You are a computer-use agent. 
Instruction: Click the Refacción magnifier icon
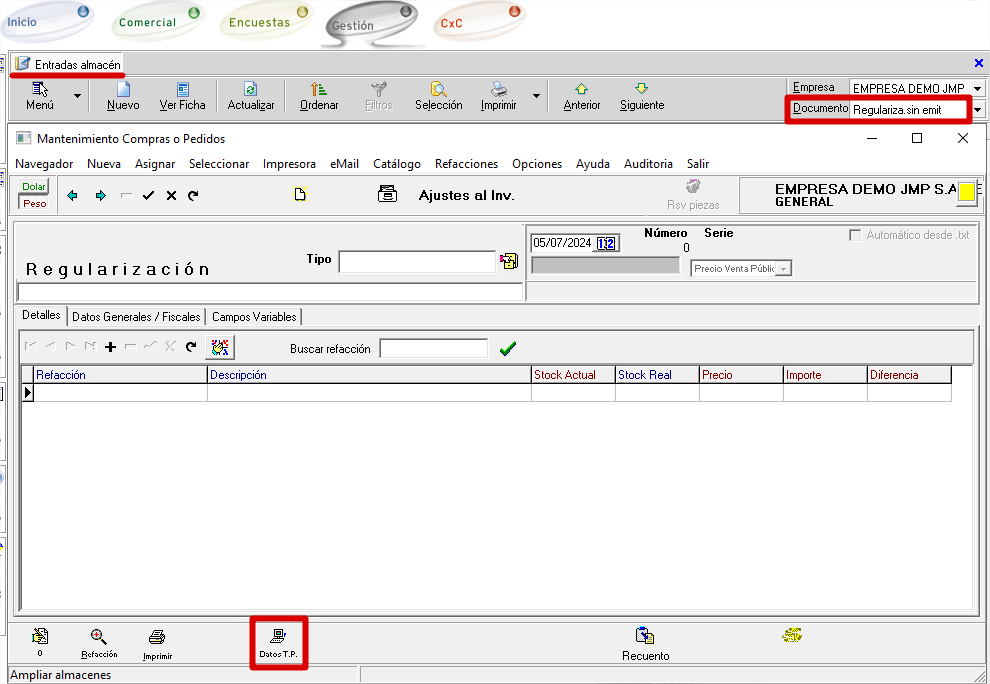tap(98, 636)
